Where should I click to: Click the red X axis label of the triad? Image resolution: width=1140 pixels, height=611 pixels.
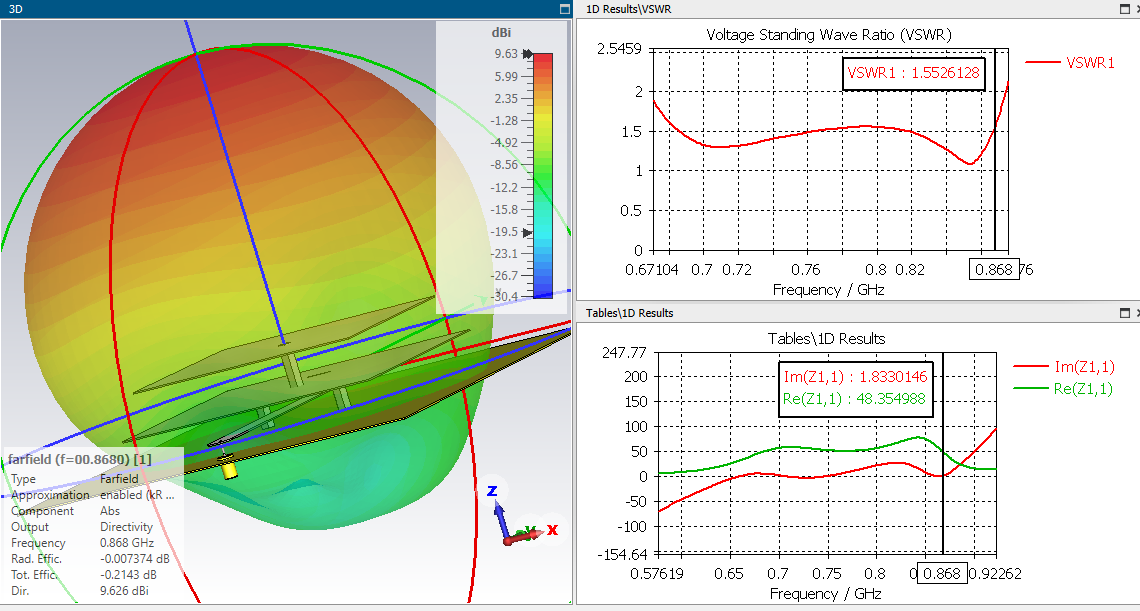(552, 530)
